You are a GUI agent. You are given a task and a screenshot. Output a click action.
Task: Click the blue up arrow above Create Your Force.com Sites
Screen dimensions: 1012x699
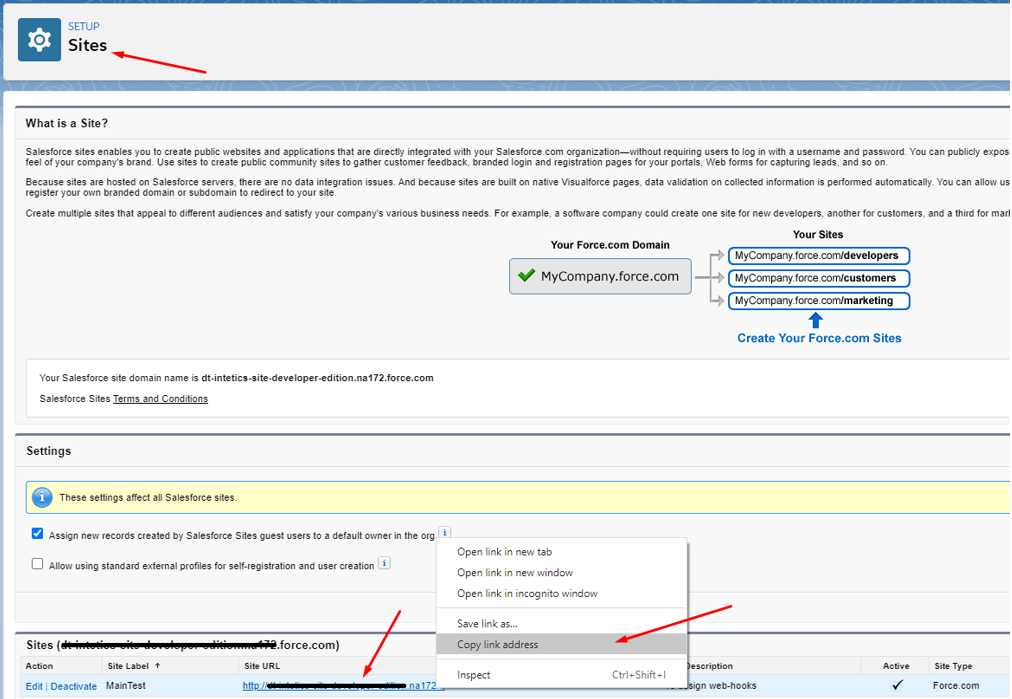point(815,320)
